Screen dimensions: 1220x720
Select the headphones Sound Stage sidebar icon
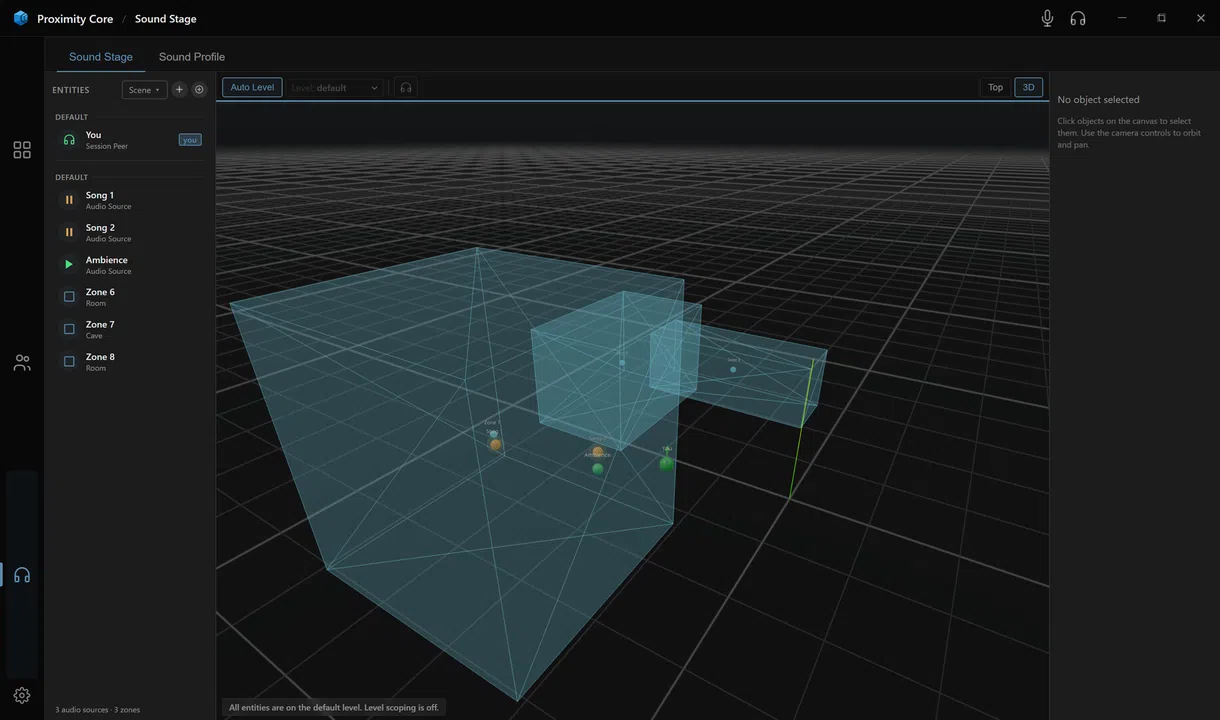(22, 575)
